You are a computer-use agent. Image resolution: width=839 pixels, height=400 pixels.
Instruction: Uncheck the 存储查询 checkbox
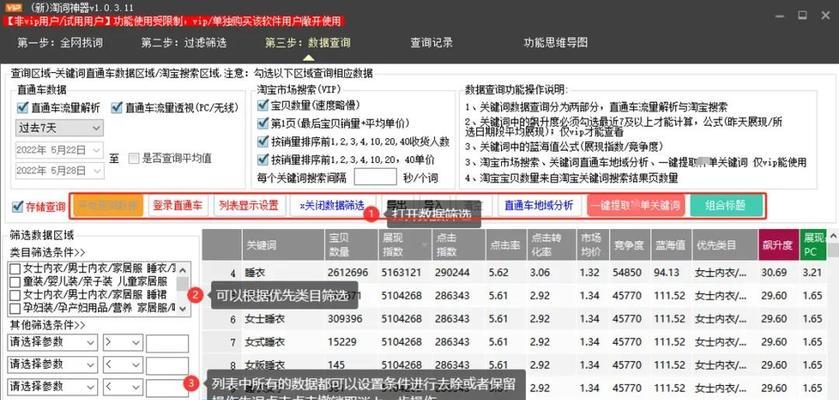coord(18,206)
